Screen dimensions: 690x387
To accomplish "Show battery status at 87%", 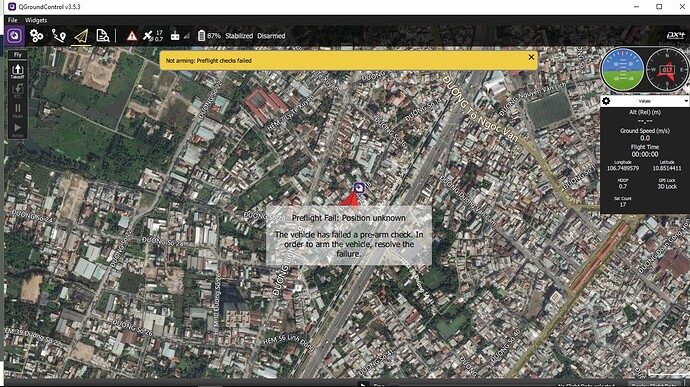I will click(209, 36).
